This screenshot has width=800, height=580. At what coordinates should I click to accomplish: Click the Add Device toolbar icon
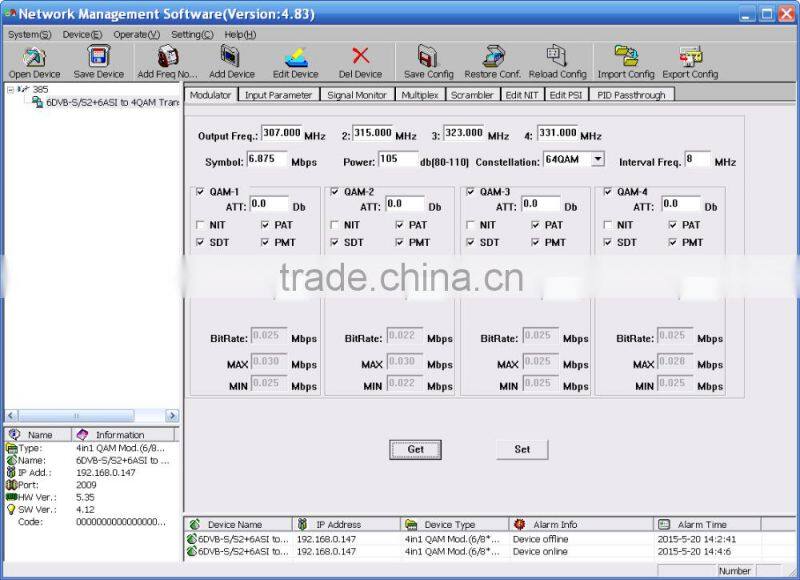click(x=232, y=57)
